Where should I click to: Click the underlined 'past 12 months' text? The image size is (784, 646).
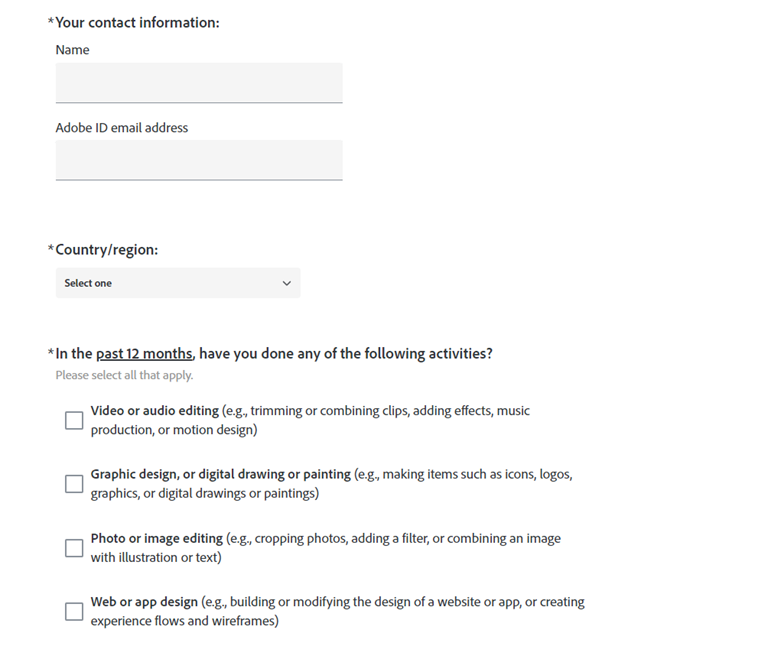tap(144, 354)
